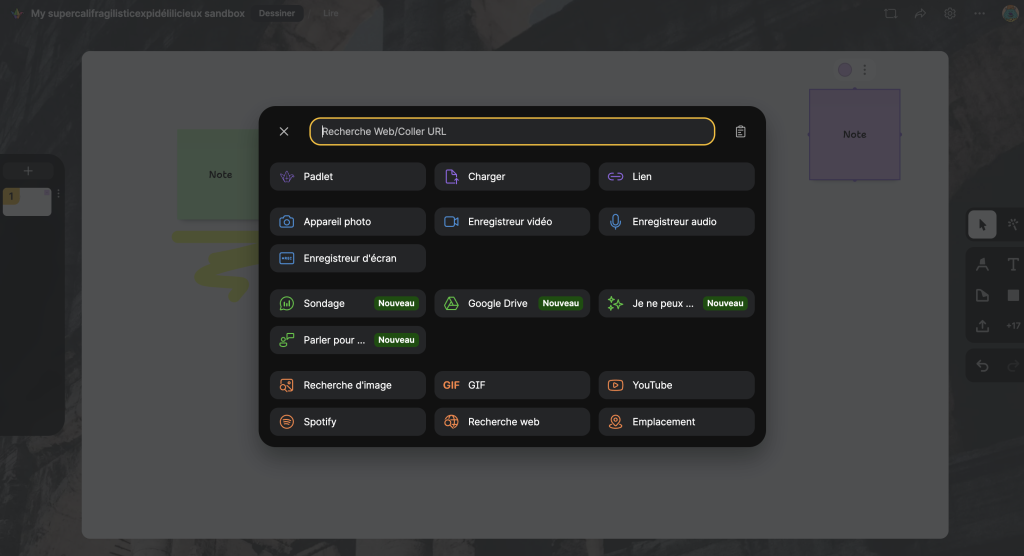Viewport: 1024px width, 556px height.
Task: Launch Enregistreur d'écran
Action: coord(347,258)
